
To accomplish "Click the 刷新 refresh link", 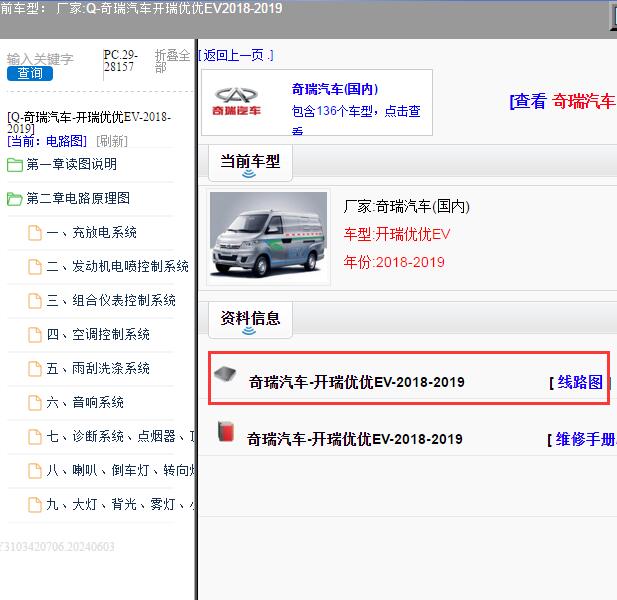I will coord(112,141).
